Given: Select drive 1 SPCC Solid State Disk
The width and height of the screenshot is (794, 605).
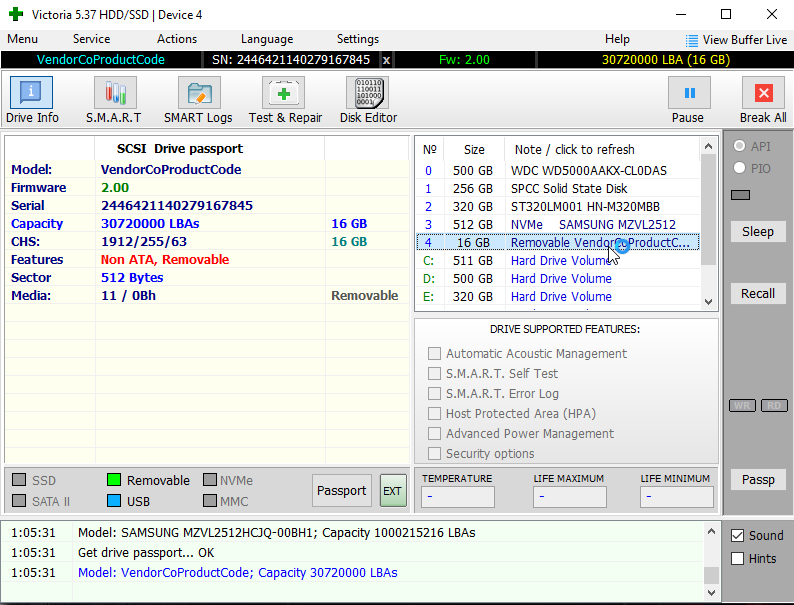Looking at the screenshot, I should point(558,189).
